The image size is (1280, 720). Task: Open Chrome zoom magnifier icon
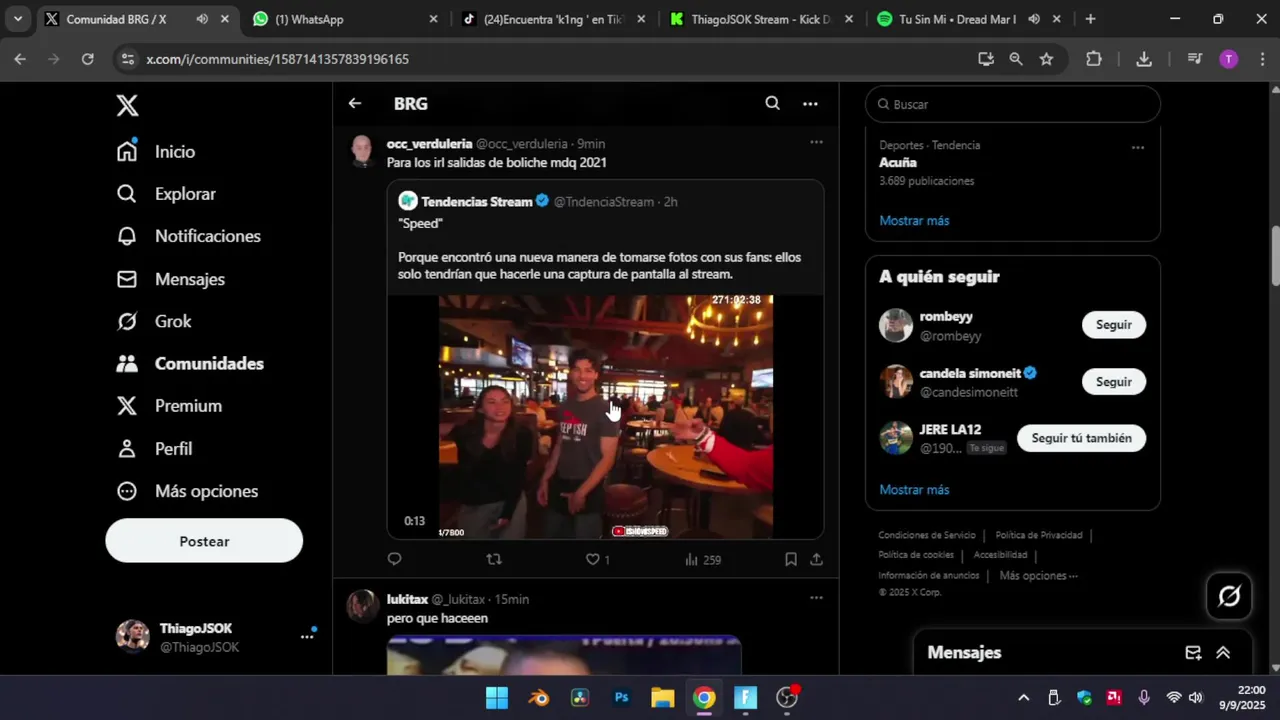tap(1016, 59)
